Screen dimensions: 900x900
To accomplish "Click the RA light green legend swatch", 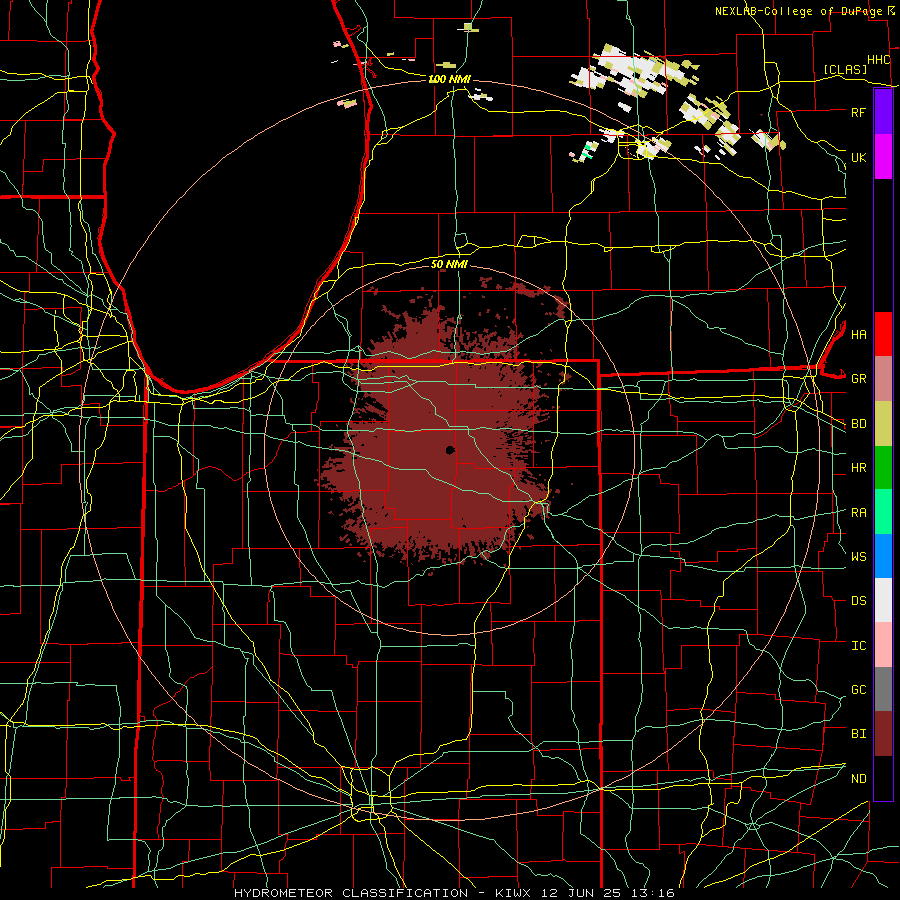I will point(883,512).
